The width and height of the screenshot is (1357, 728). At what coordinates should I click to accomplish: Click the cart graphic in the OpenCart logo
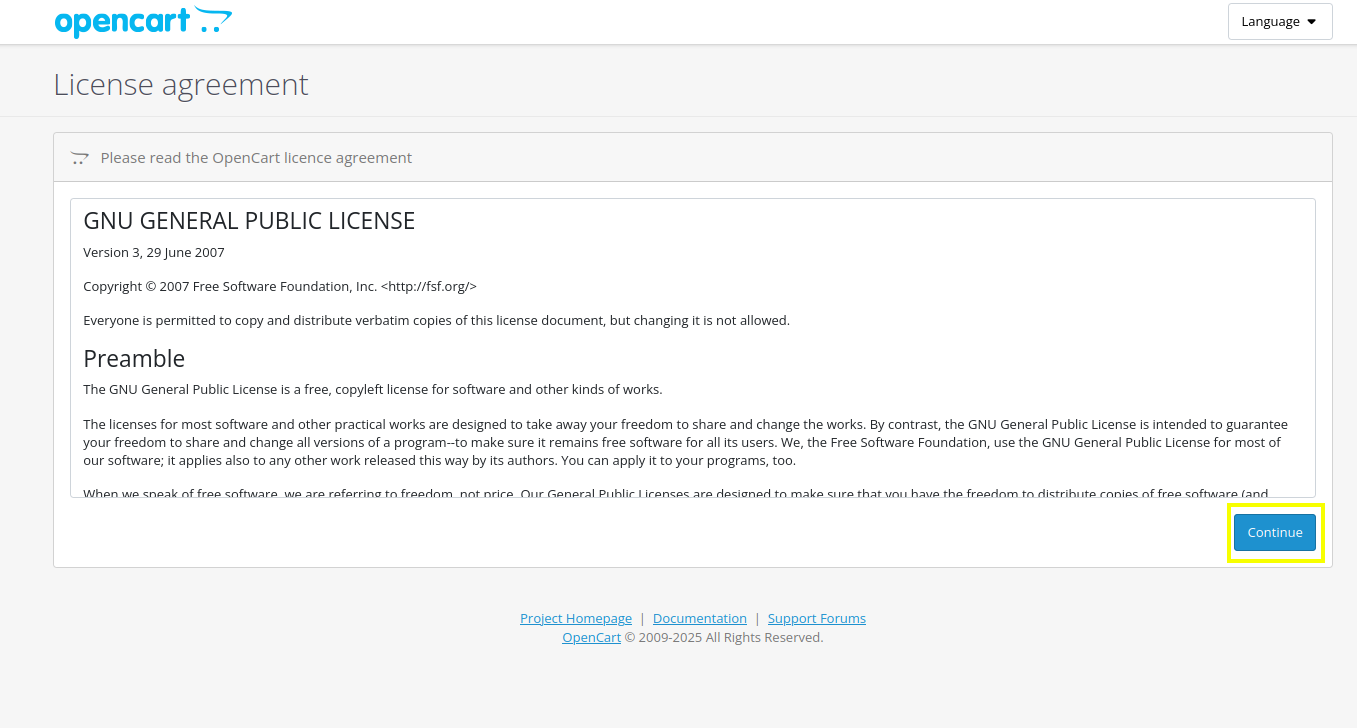(x=214, y=20)
